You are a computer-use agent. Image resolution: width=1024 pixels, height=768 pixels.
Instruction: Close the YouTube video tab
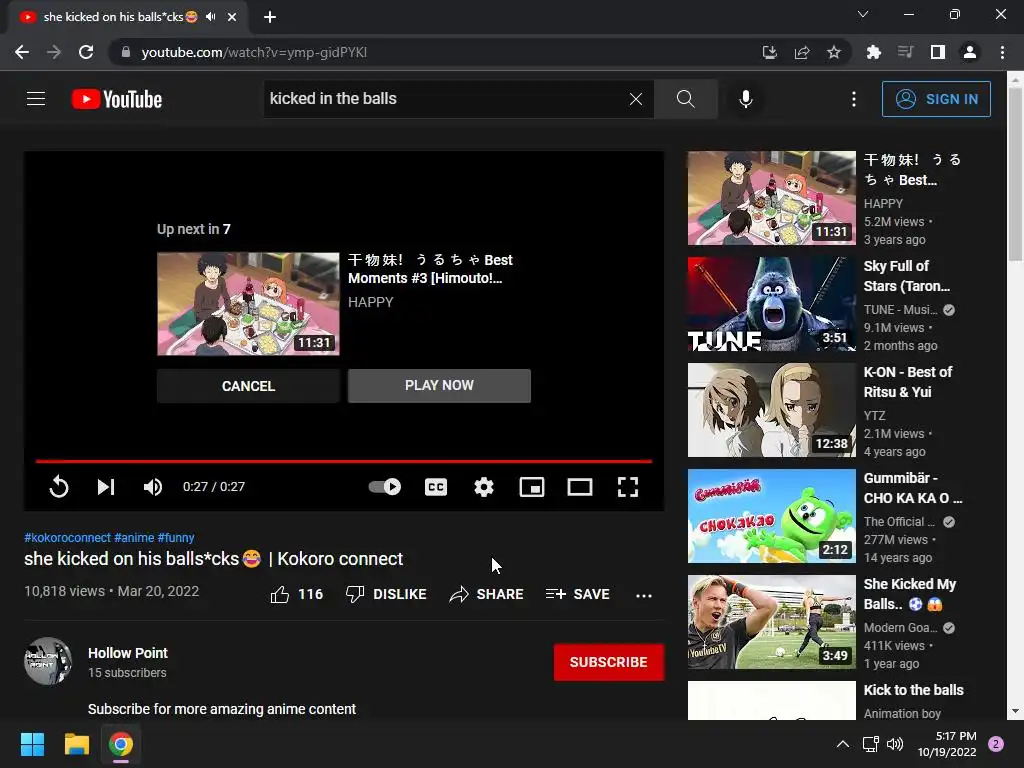click(x=232, y=17)
